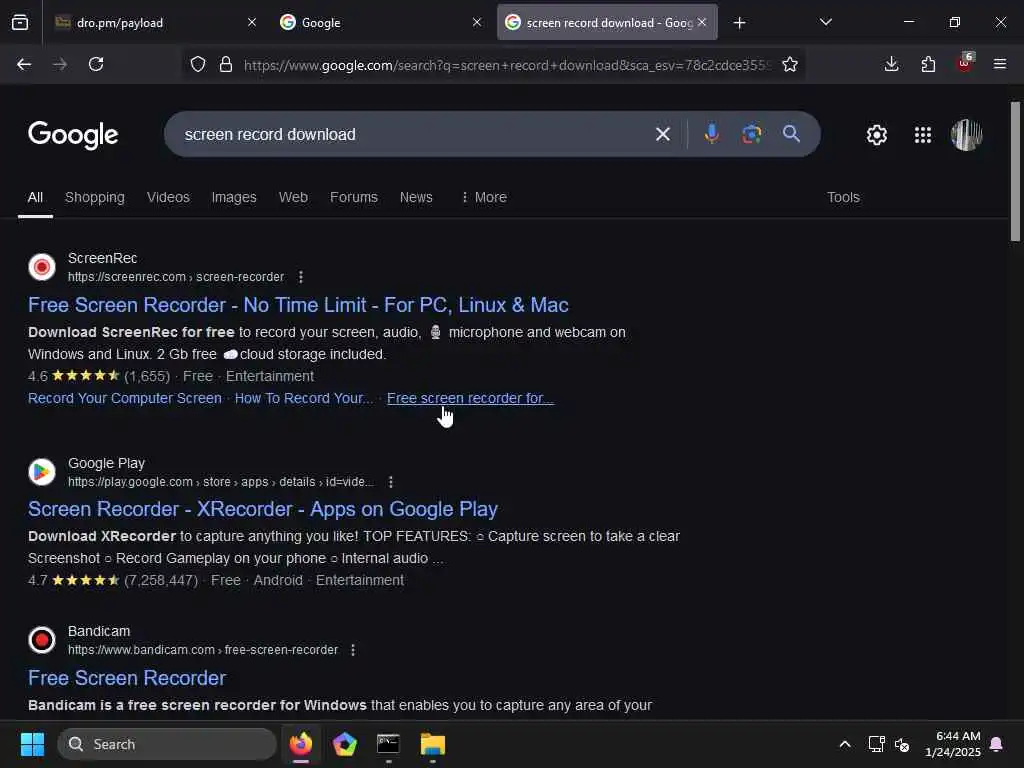The image size is (1024, 768).
Task: Open the taskbar clock and date
Action: point(953,744)
